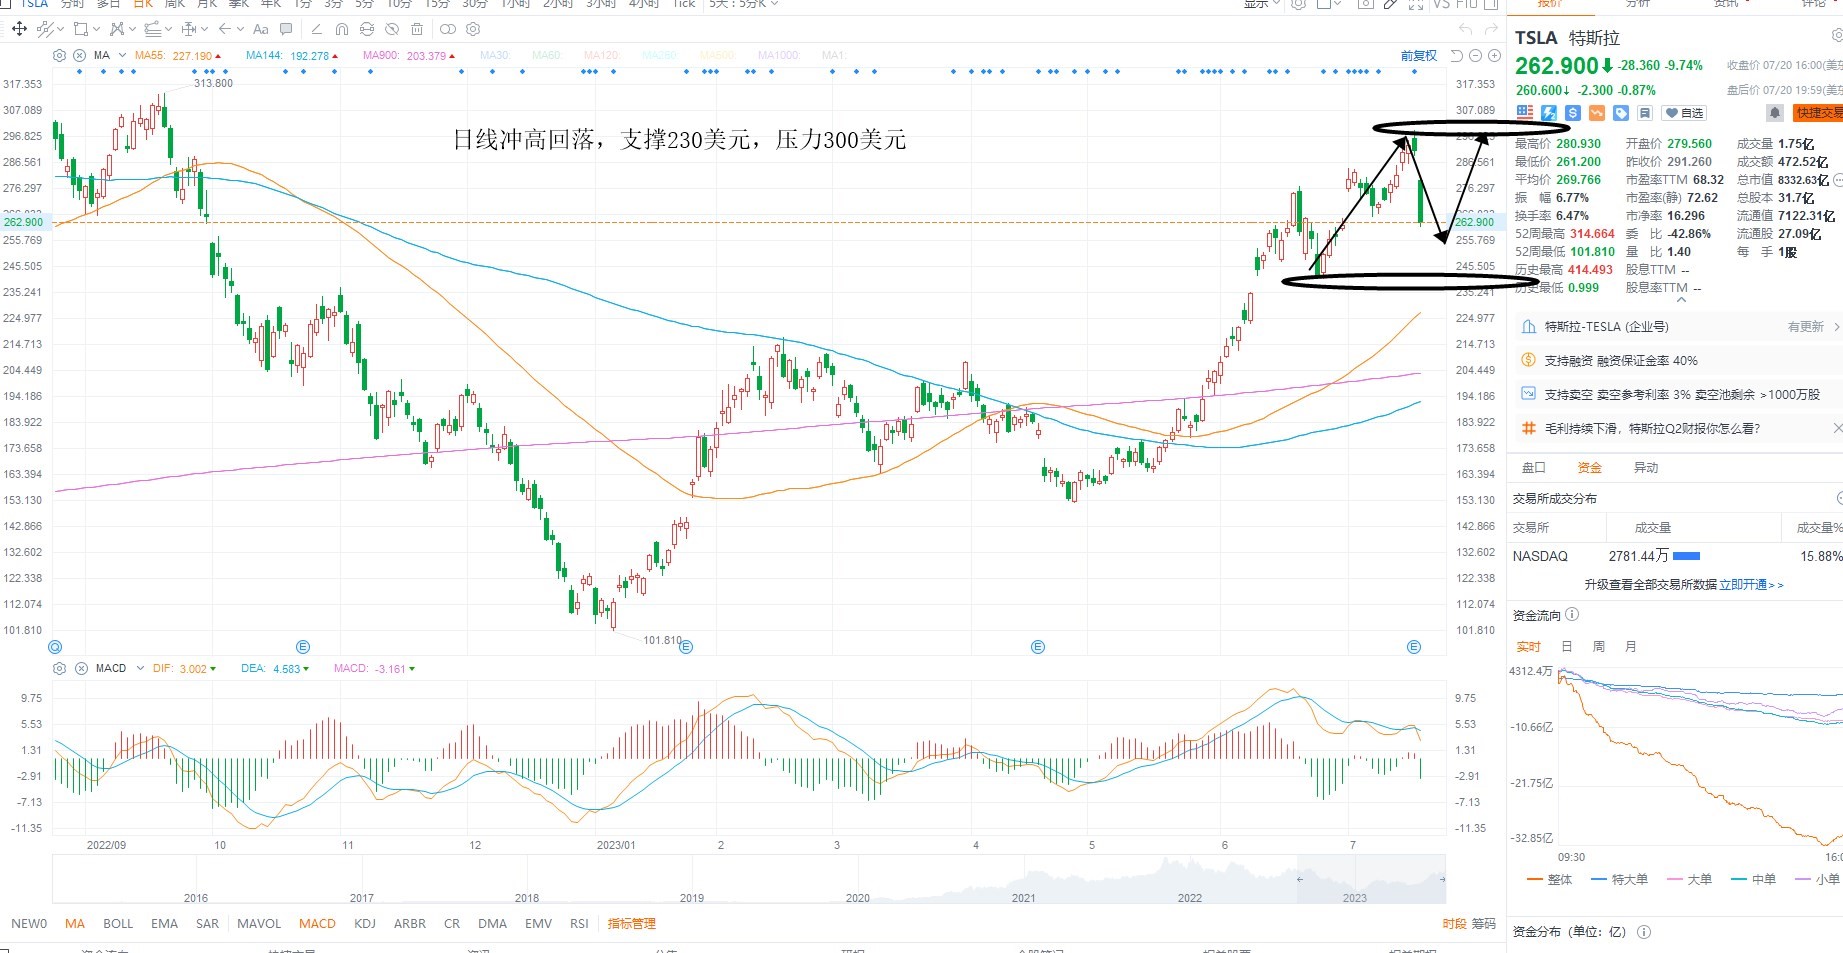
Task: Expand the MA indicator dropdown
Action: tap(122, 56)
